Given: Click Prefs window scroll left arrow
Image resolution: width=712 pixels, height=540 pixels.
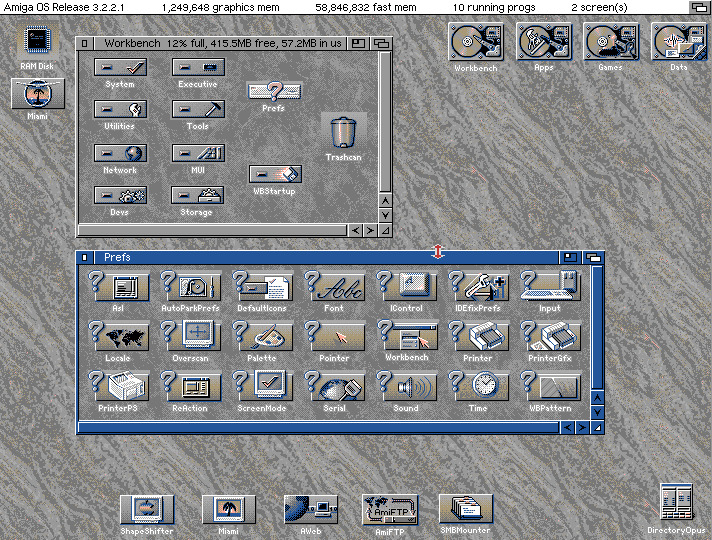Looking at the screenshot, I should click(568, 427).
